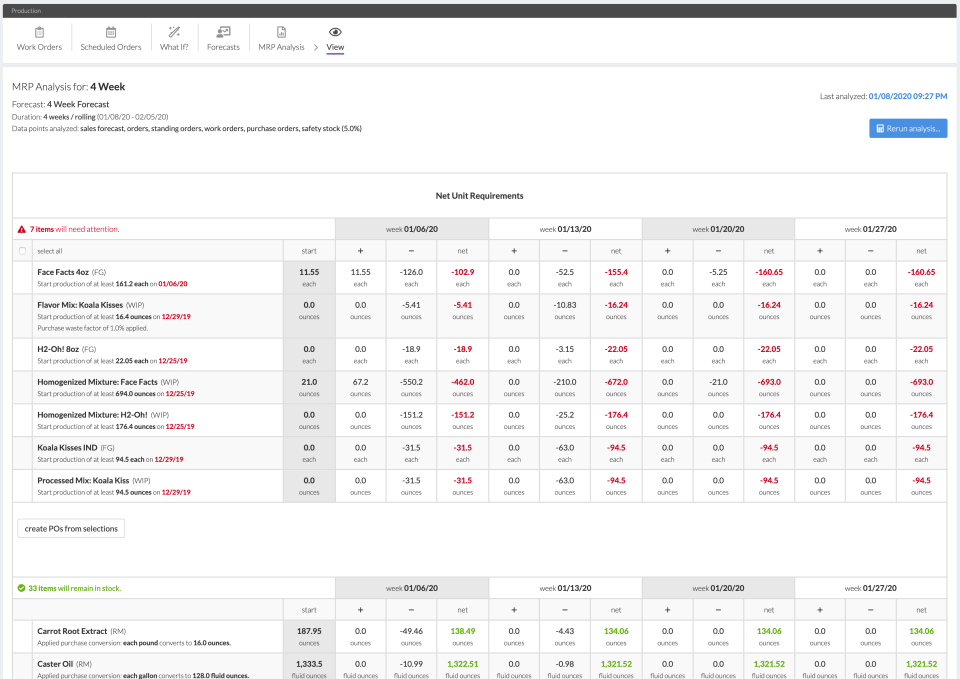Screen dimensions: 960x679
Task: Click week 01/27/20 header in attention table
Action: click(871, 230)
